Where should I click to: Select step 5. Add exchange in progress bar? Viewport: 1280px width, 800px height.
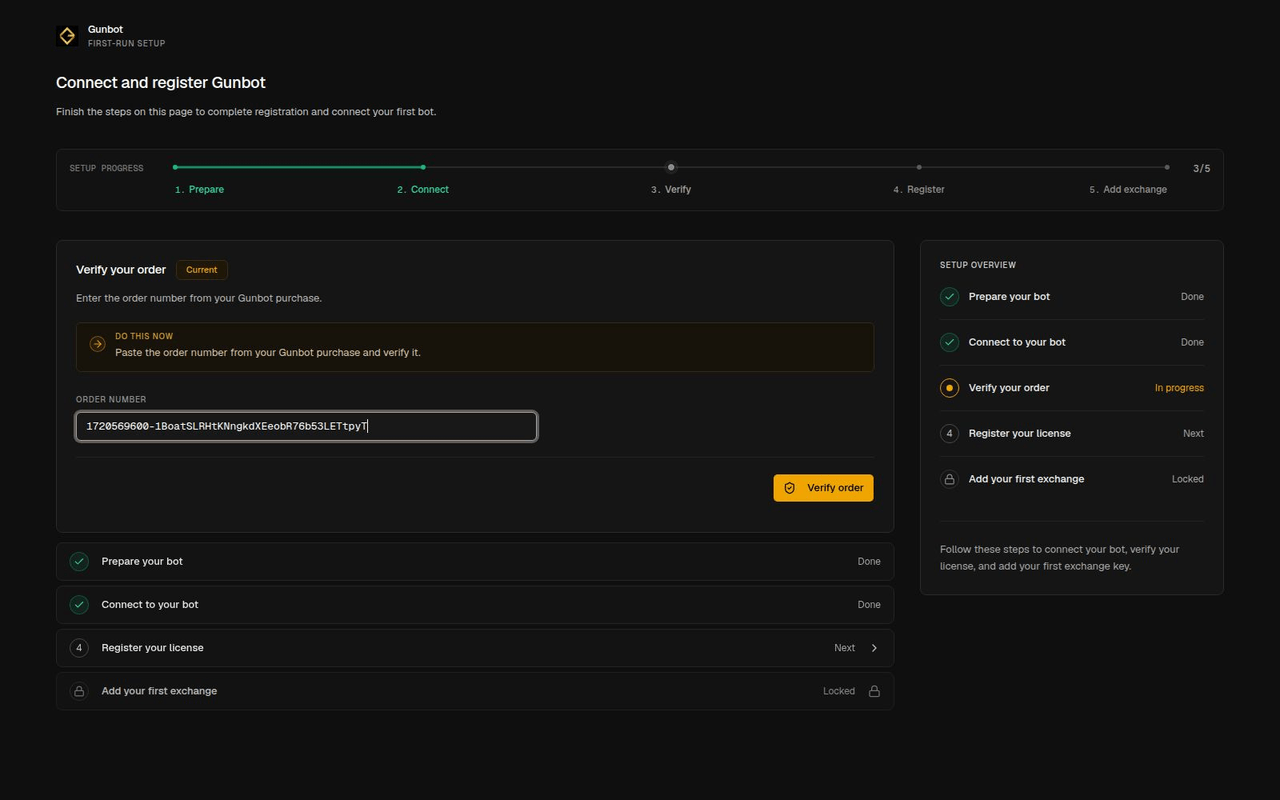(1128, 189)
